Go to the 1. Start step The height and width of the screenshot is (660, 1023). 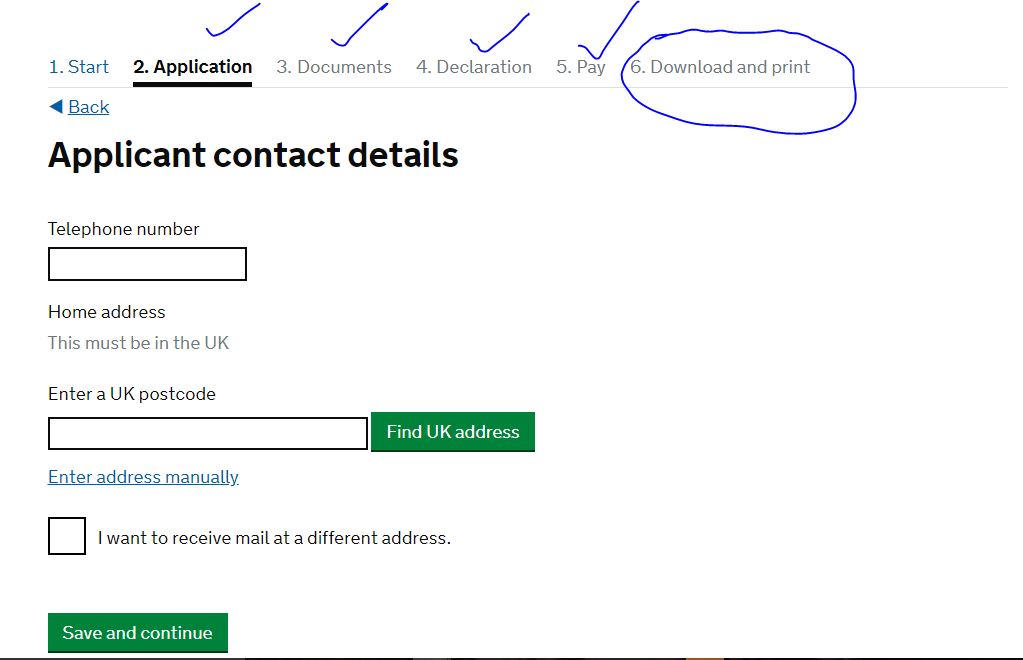[79, 67]
